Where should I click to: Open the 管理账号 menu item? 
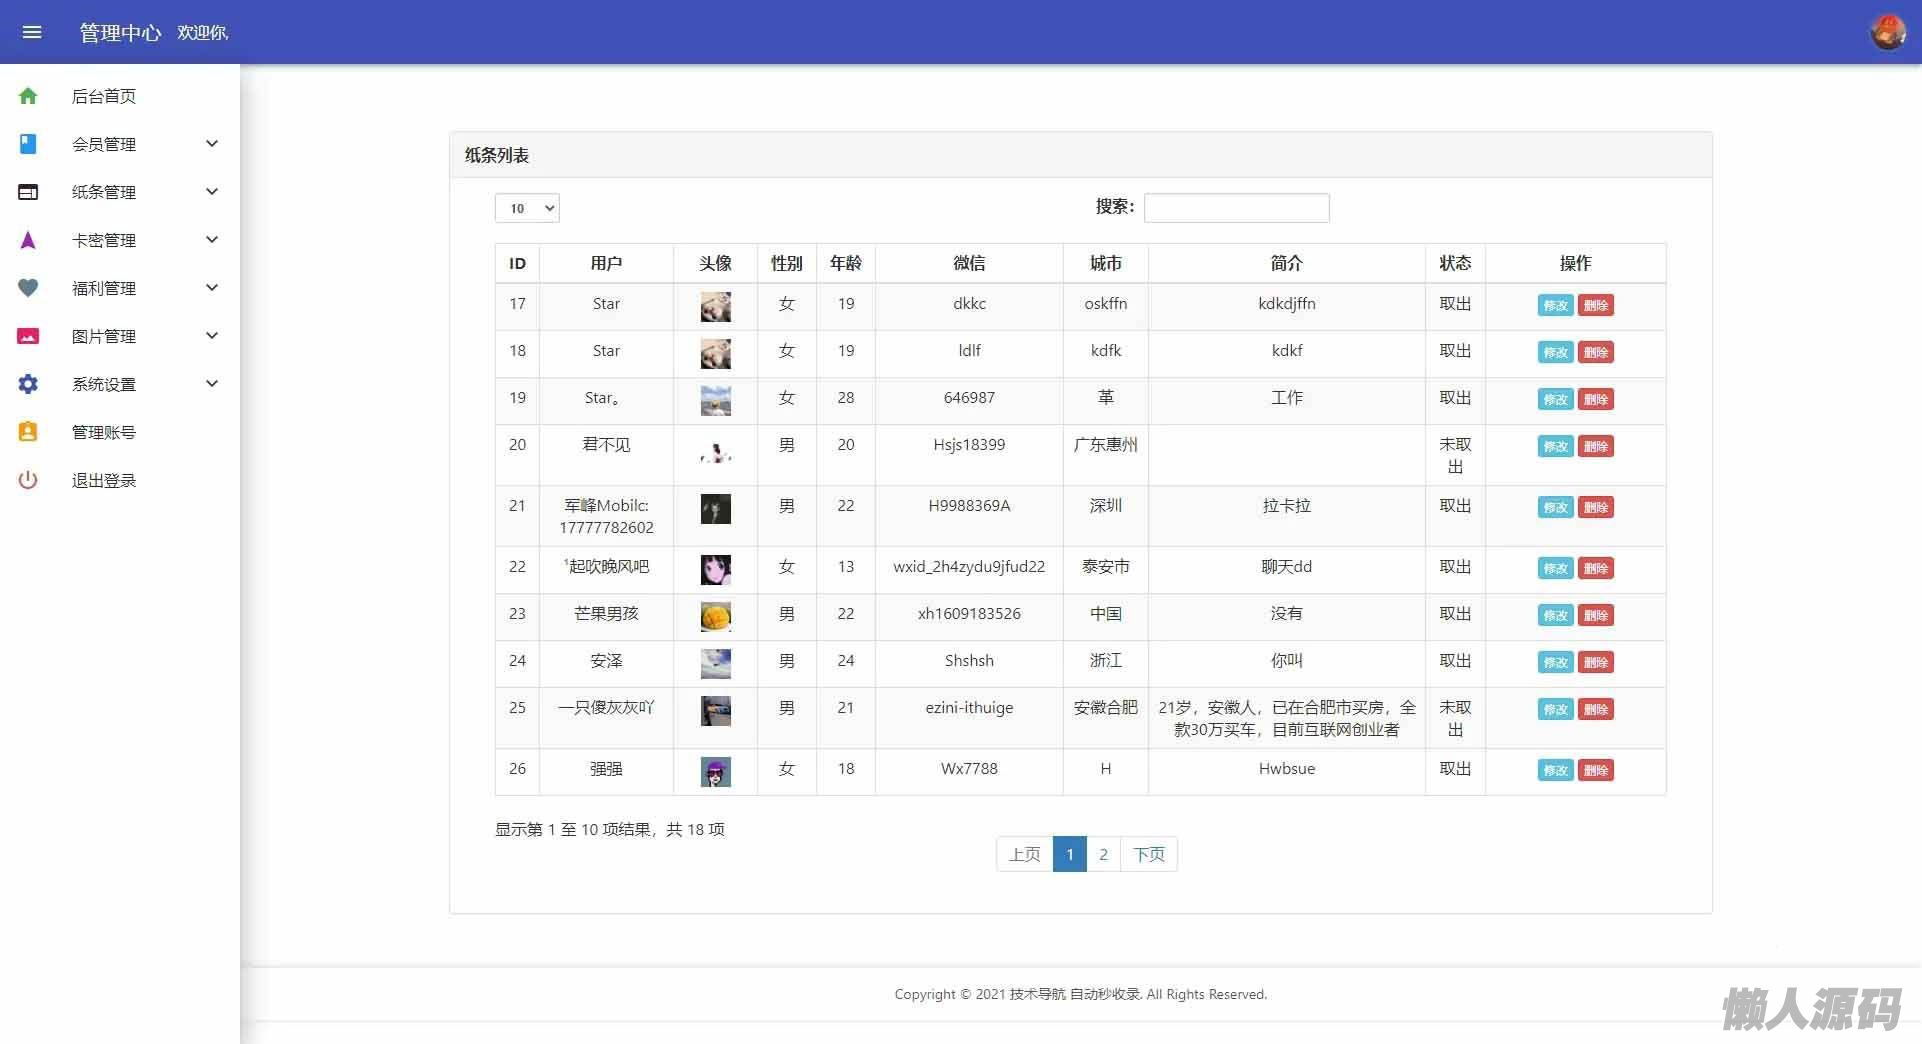point(104,432)
